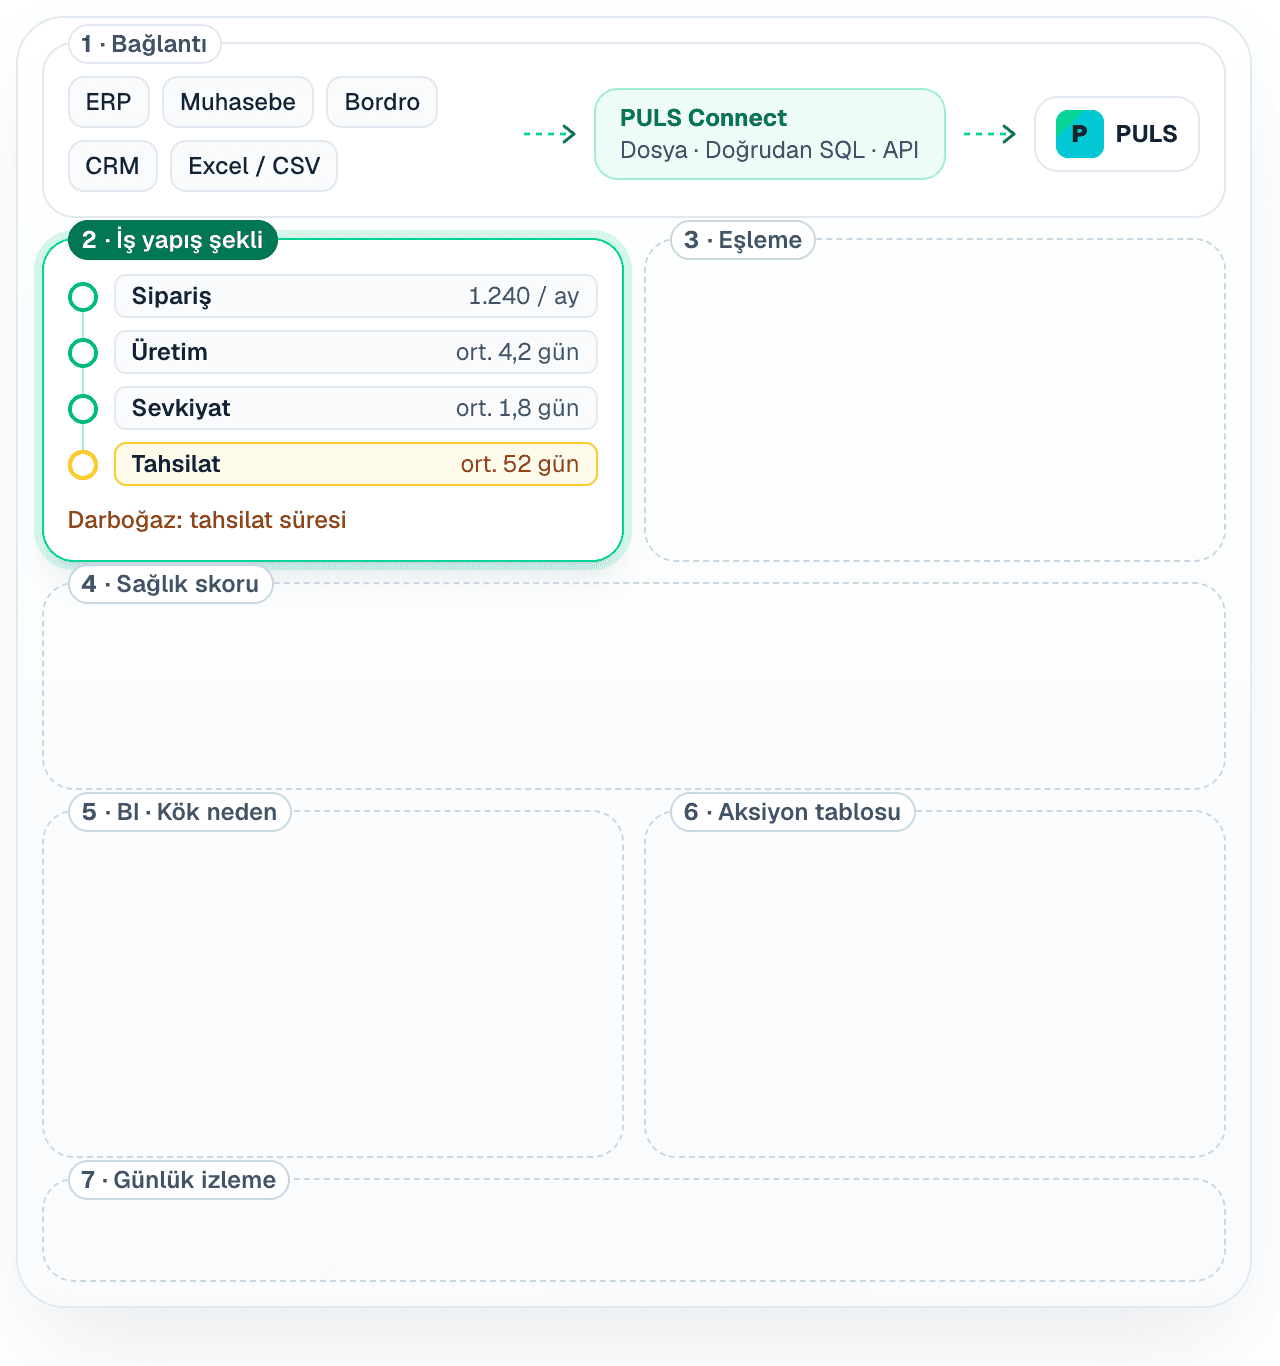Image resolution: width=1280 pixels, height=1366 pixels.
Task: Select the "ort. 1,8 gün" value
Action: 518,408
